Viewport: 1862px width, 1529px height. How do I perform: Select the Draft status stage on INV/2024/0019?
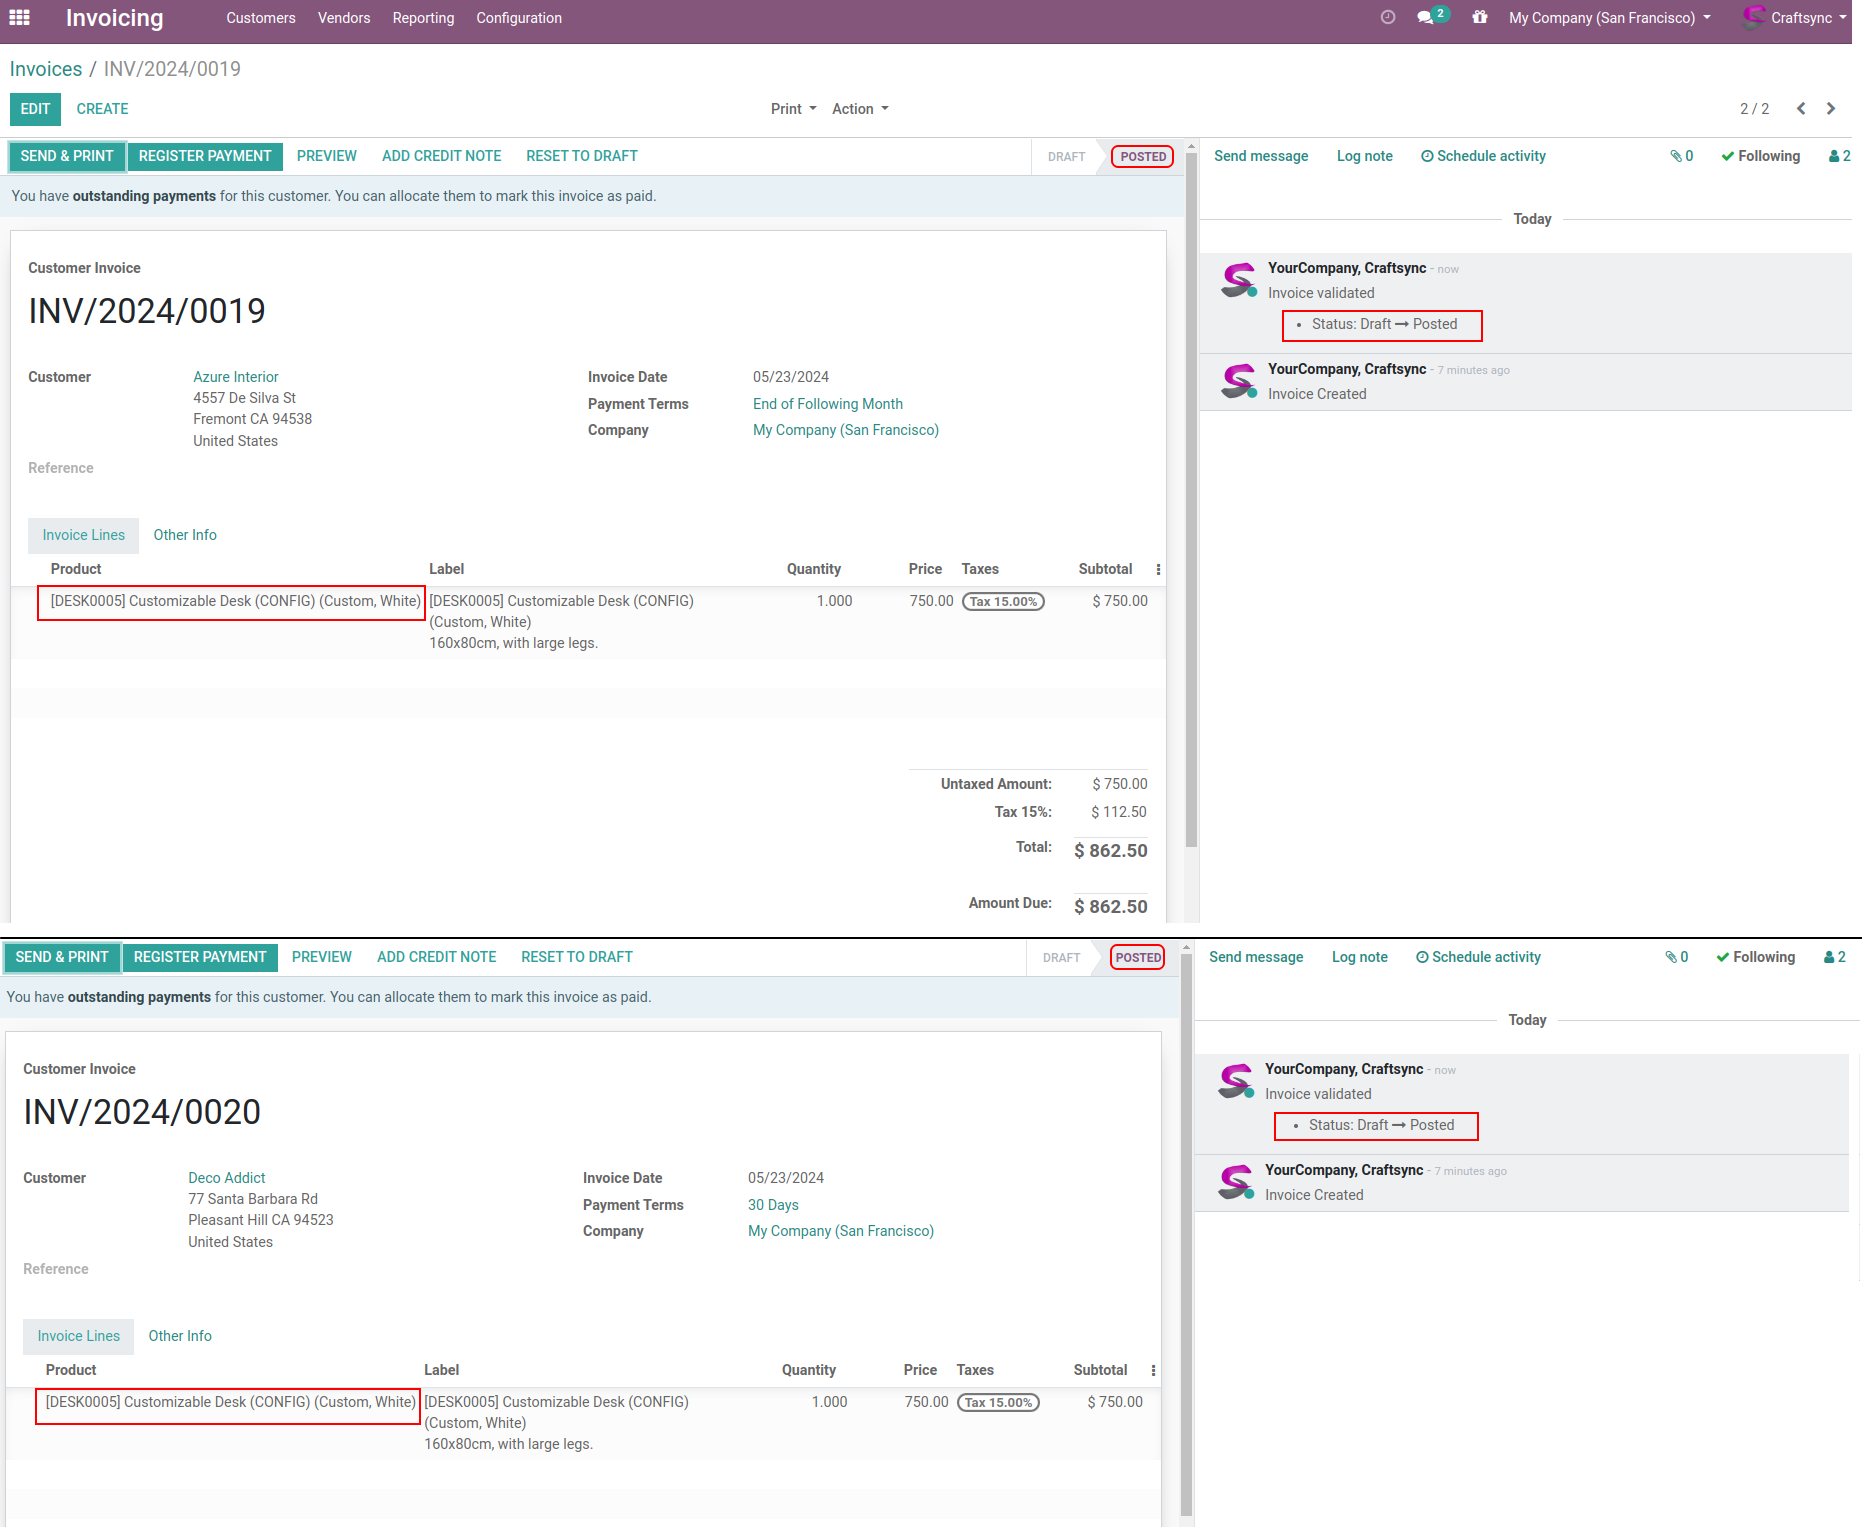1066,157
